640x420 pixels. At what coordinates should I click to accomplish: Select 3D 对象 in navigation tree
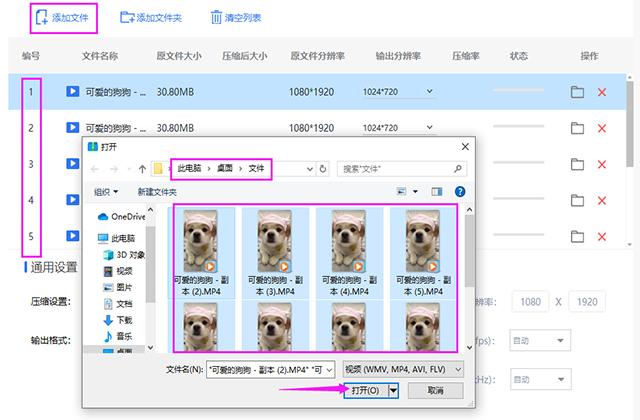tap(124, 255)
